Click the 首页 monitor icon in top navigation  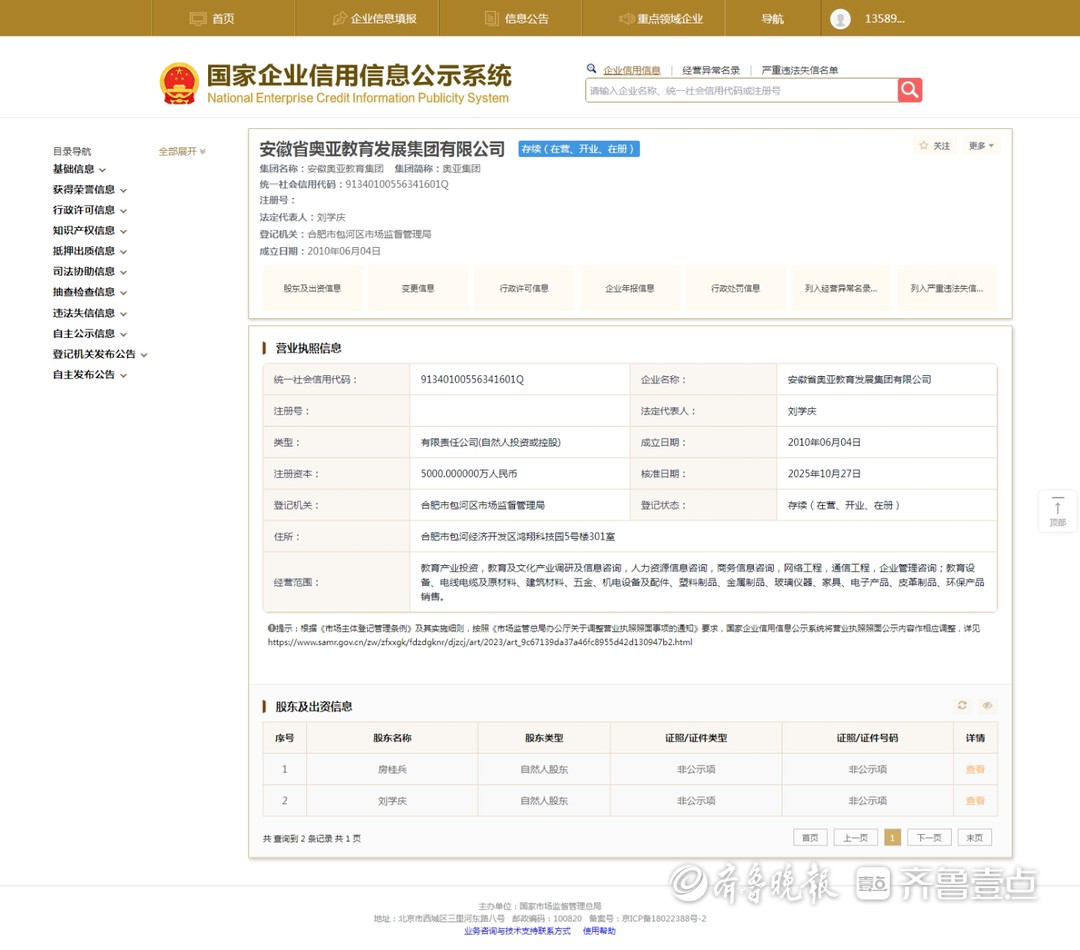pos(198,19)
